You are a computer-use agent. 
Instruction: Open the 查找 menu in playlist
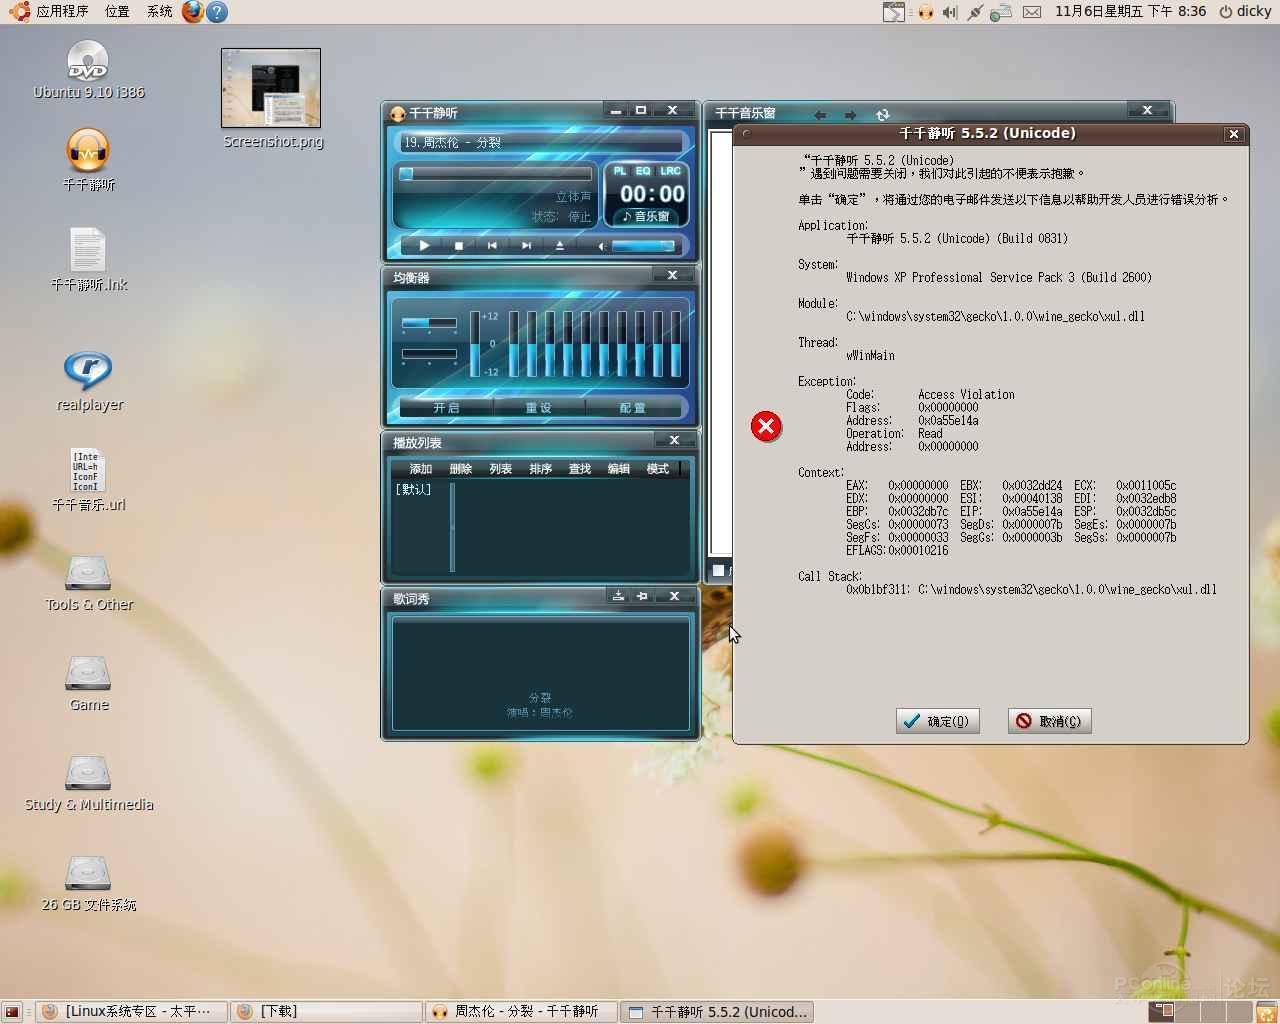pos(580,469)
